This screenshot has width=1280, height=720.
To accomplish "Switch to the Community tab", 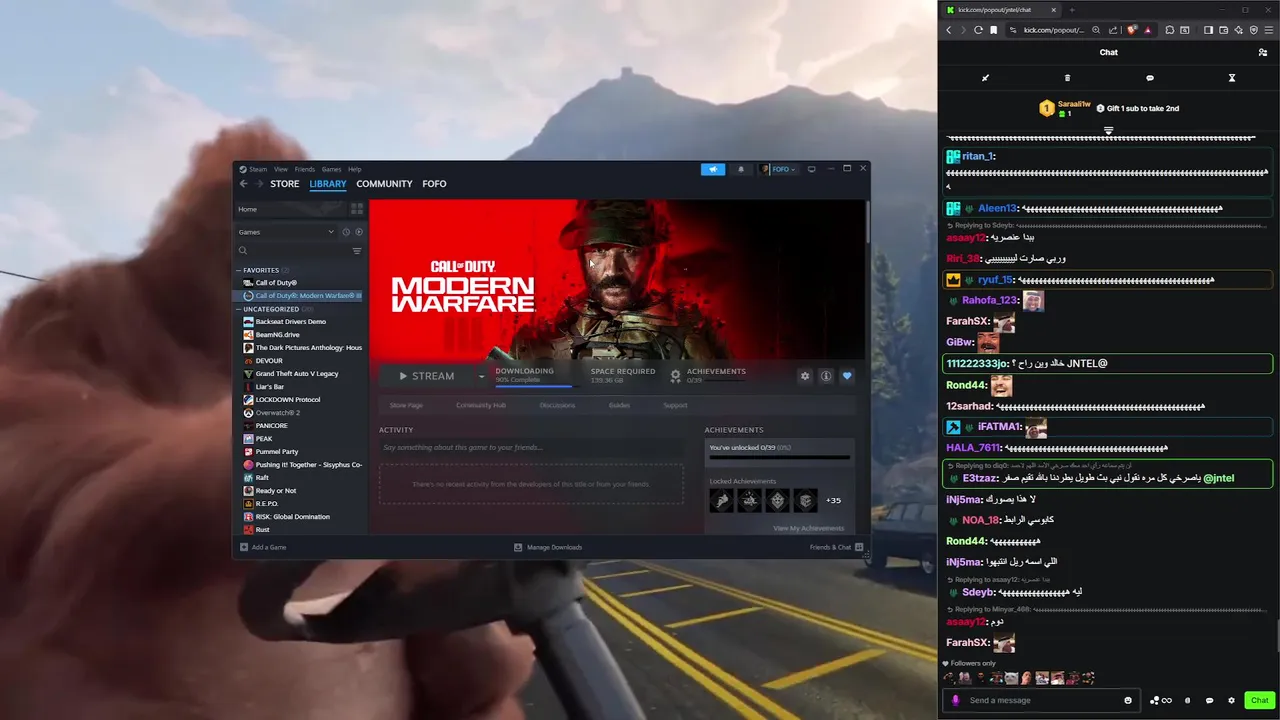I will tap(384, 184).
